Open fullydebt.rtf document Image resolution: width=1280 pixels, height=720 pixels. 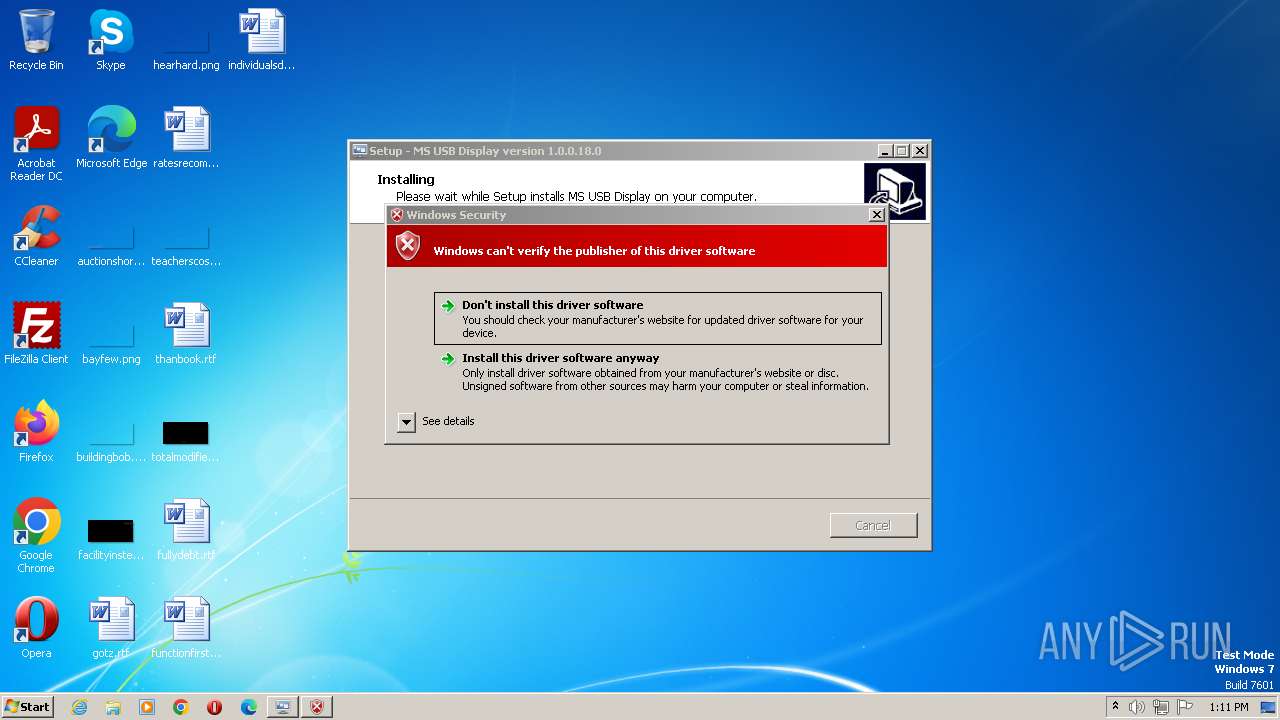tap(186, 530)
